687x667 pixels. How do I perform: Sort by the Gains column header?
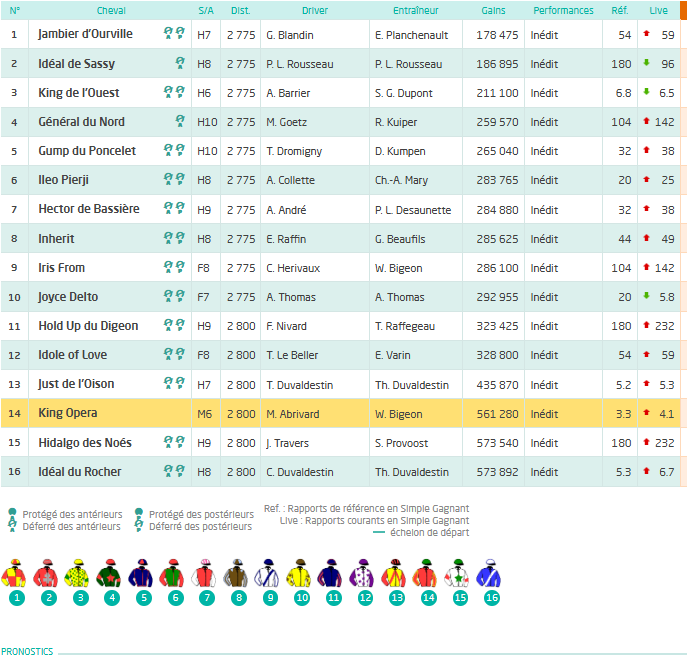pyautogui.click(x=493, y=11)
